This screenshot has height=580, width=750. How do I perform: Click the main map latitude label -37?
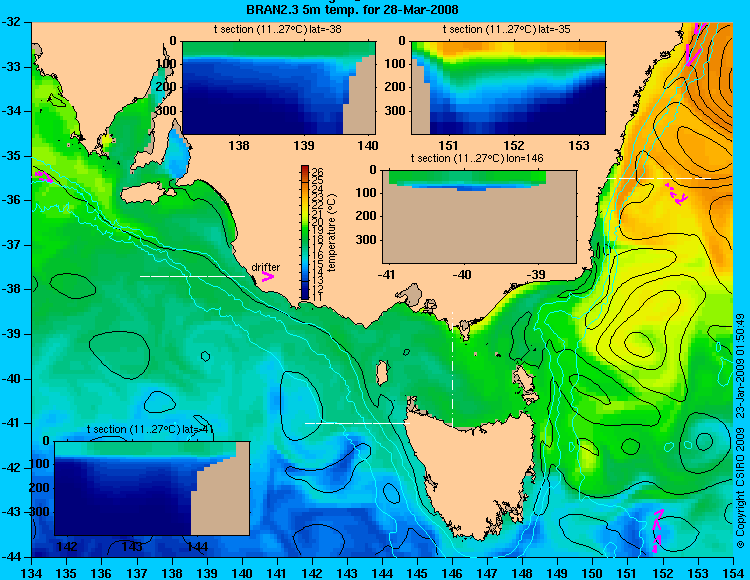(x=11, y=245)
